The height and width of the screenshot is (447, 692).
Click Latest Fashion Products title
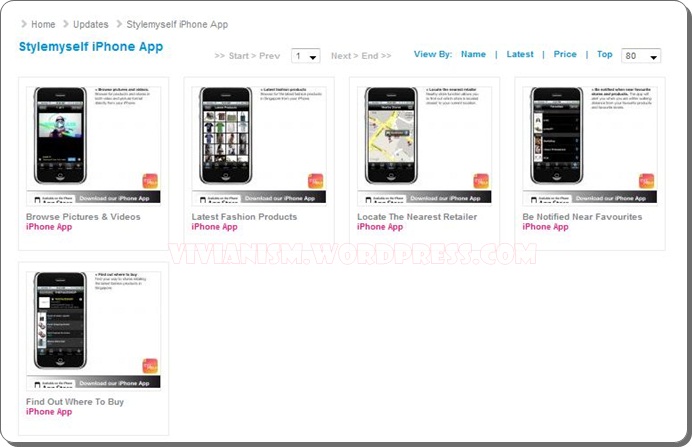(x=244, y=217)
